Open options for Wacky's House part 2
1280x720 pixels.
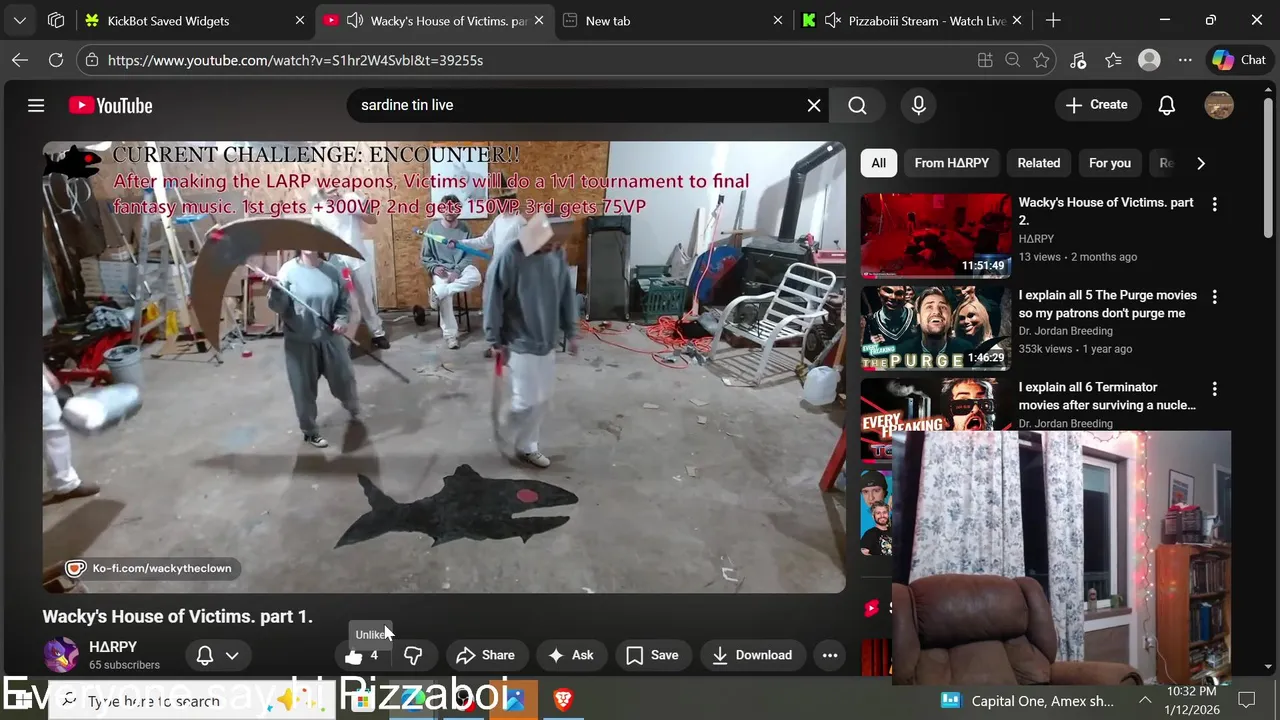tap(1214, 204)
